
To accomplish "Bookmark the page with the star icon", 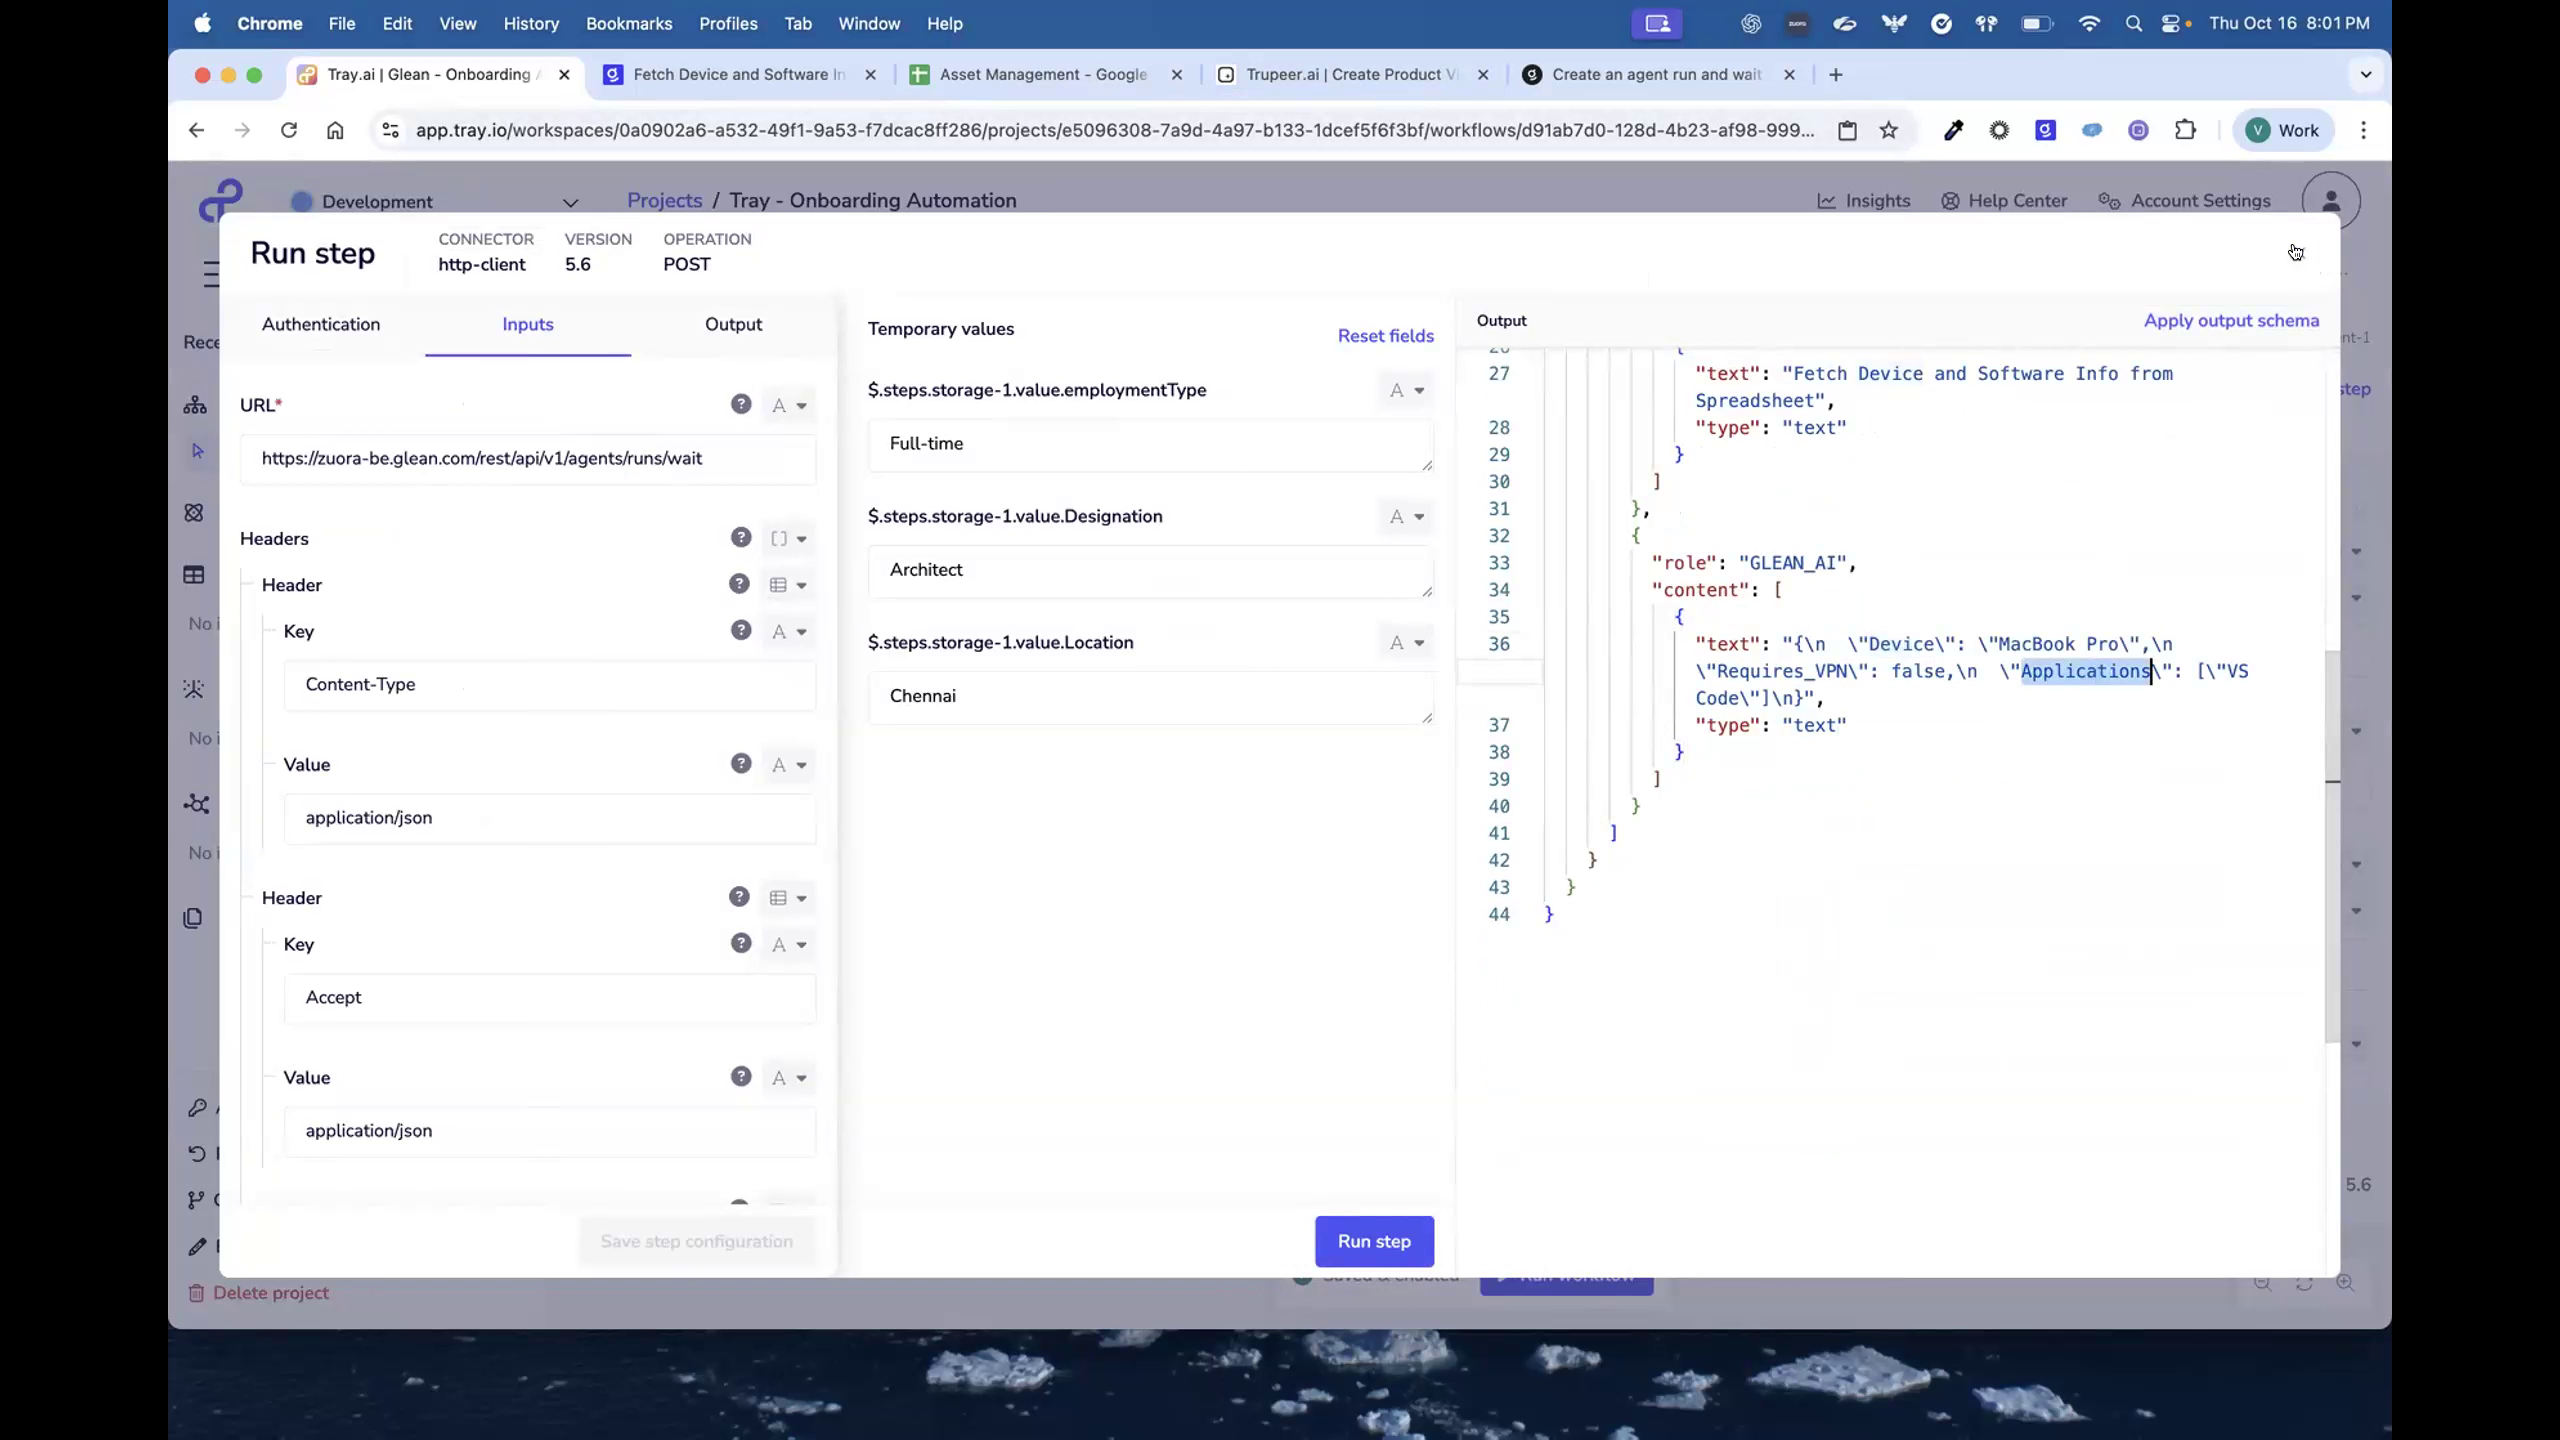I will (x=1886, y=130).
